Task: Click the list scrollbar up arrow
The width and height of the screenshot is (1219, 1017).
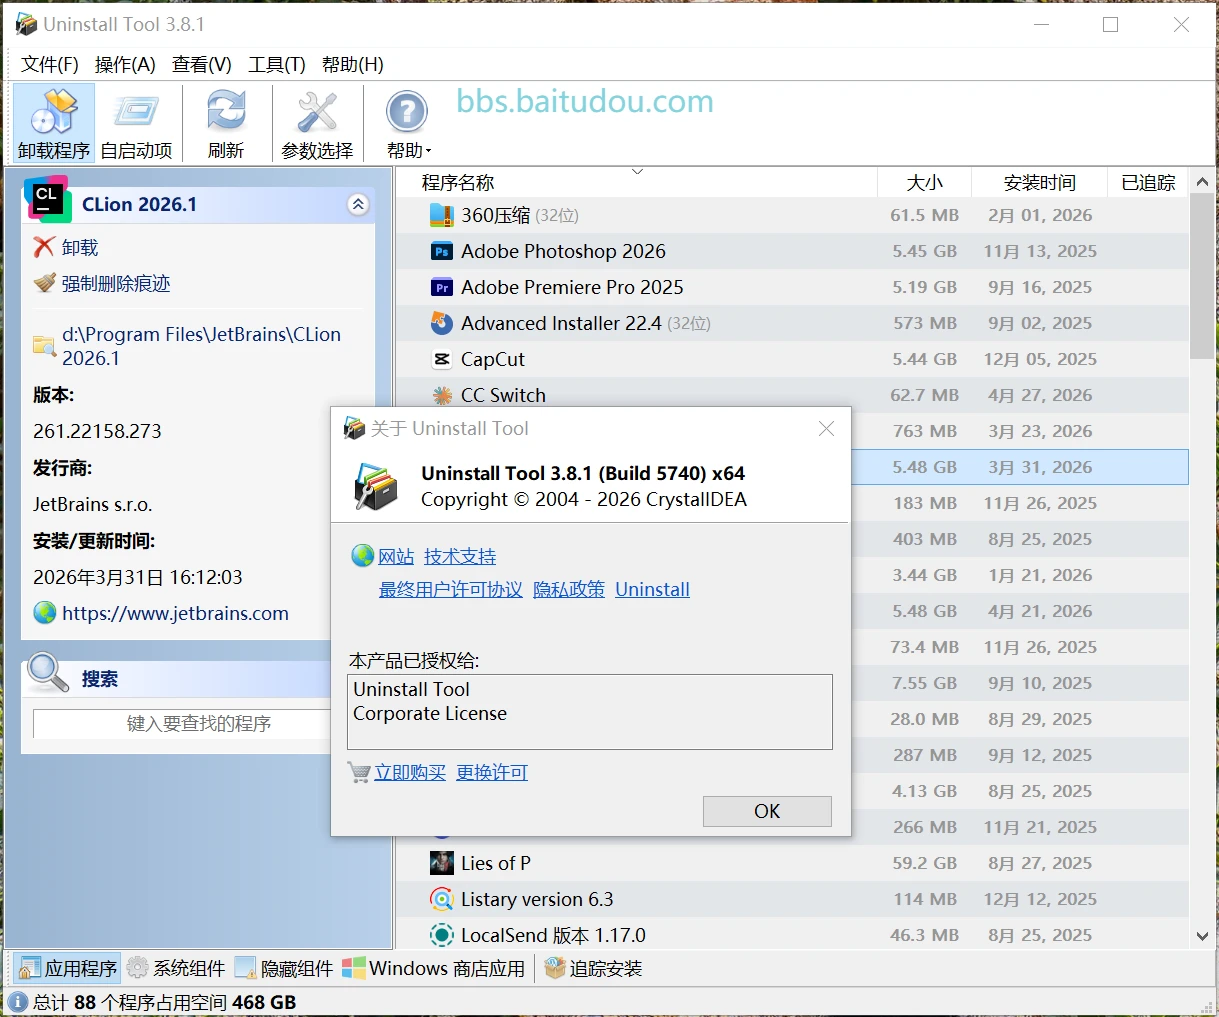Action: [1202, 182]
